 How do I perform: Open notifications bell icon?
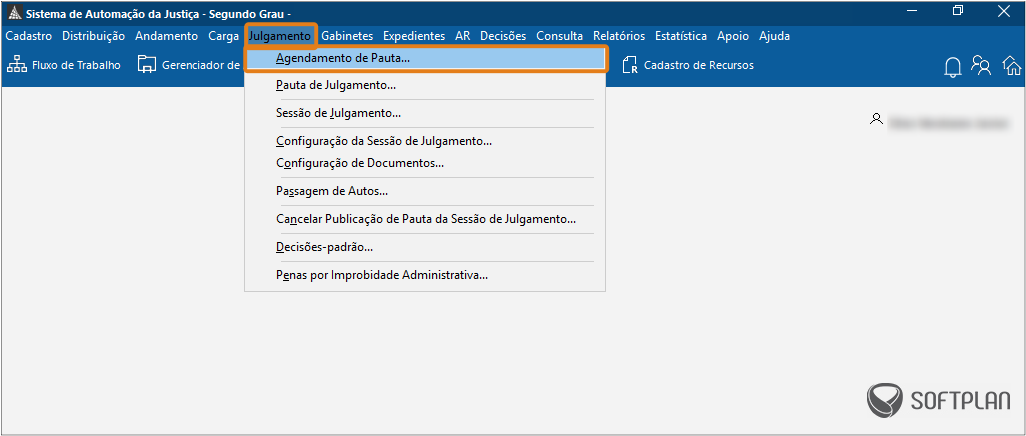point(953,67)
